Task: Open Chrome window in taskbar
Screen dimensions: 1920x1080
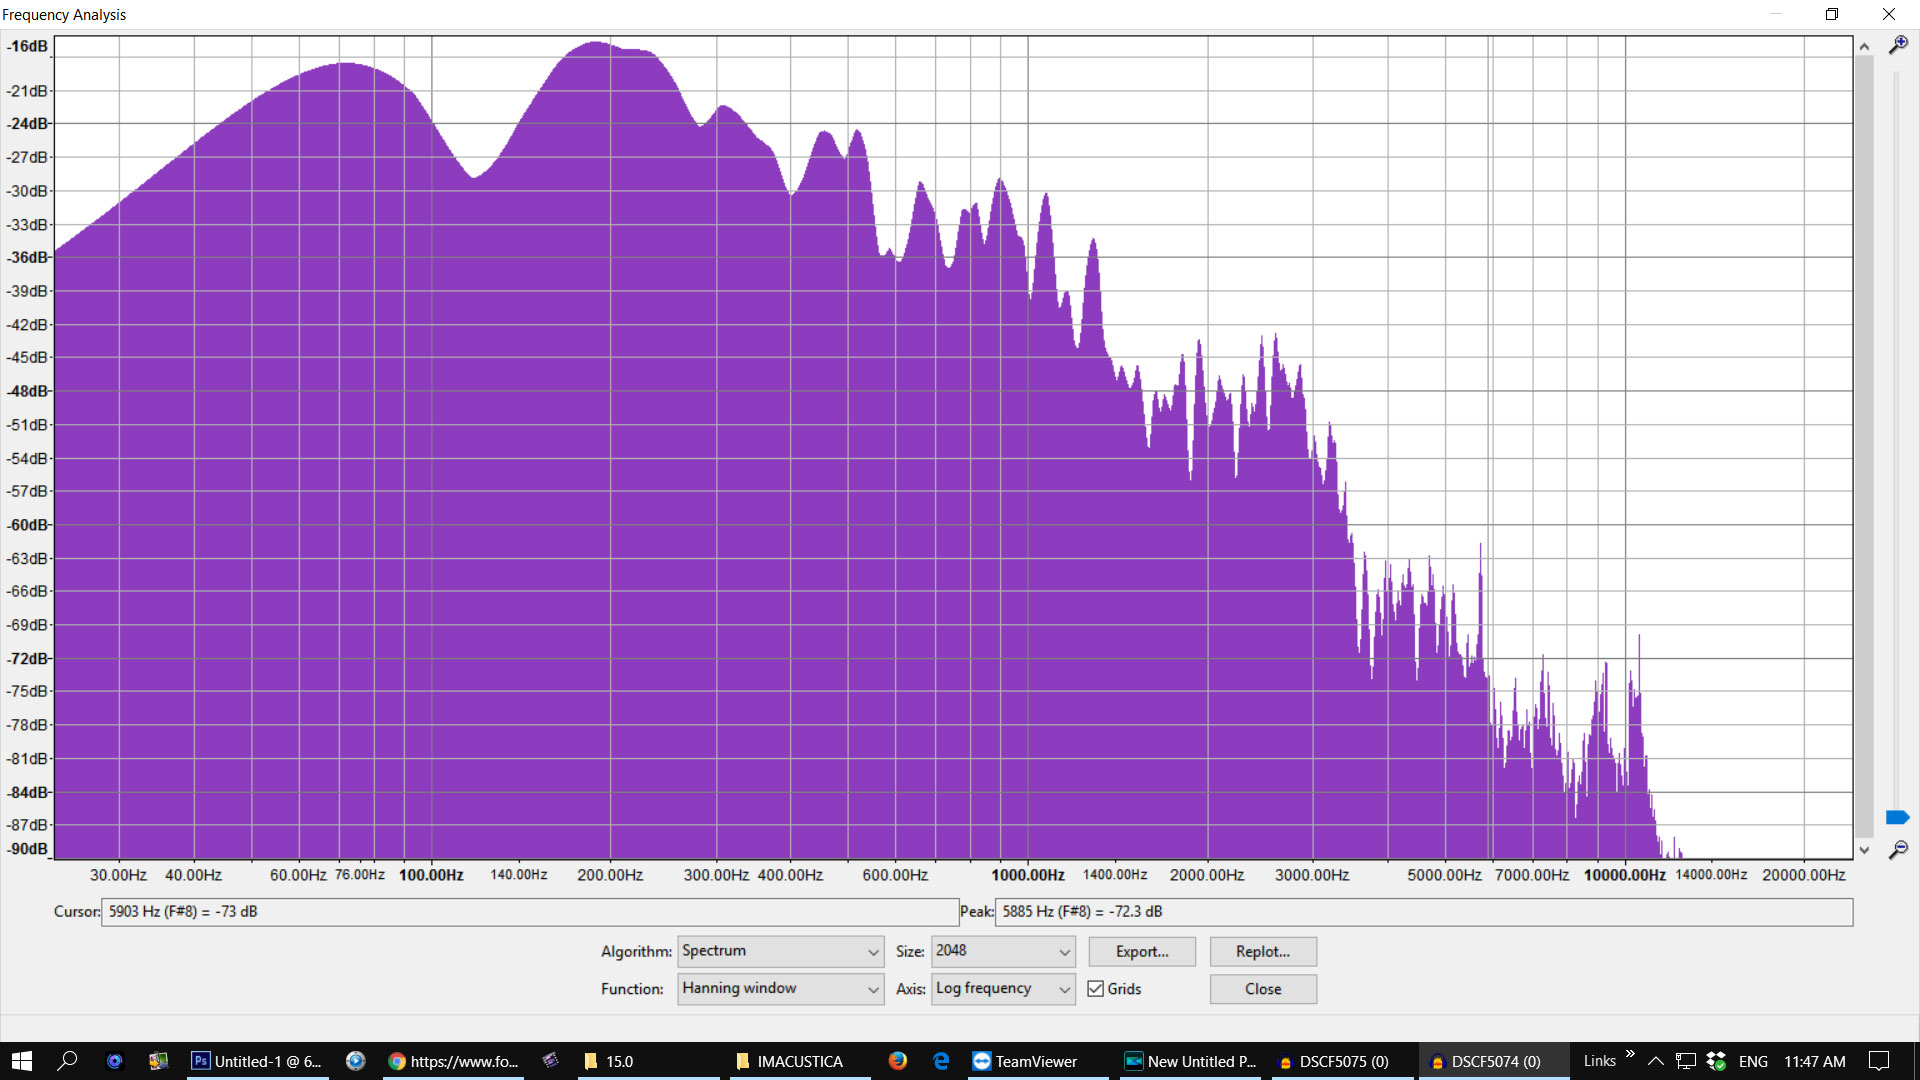Action: [453, 1061]
